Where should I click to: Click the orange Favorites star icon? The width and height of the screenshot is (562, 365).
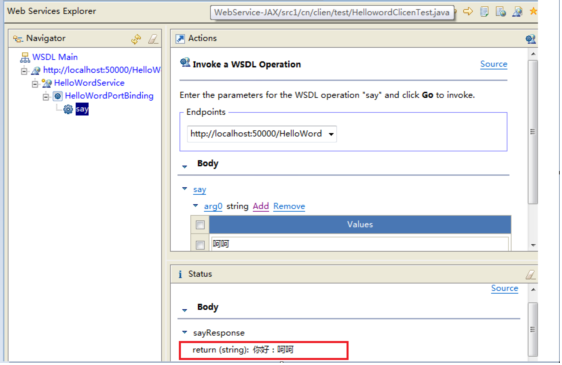(x=533, y=11)
